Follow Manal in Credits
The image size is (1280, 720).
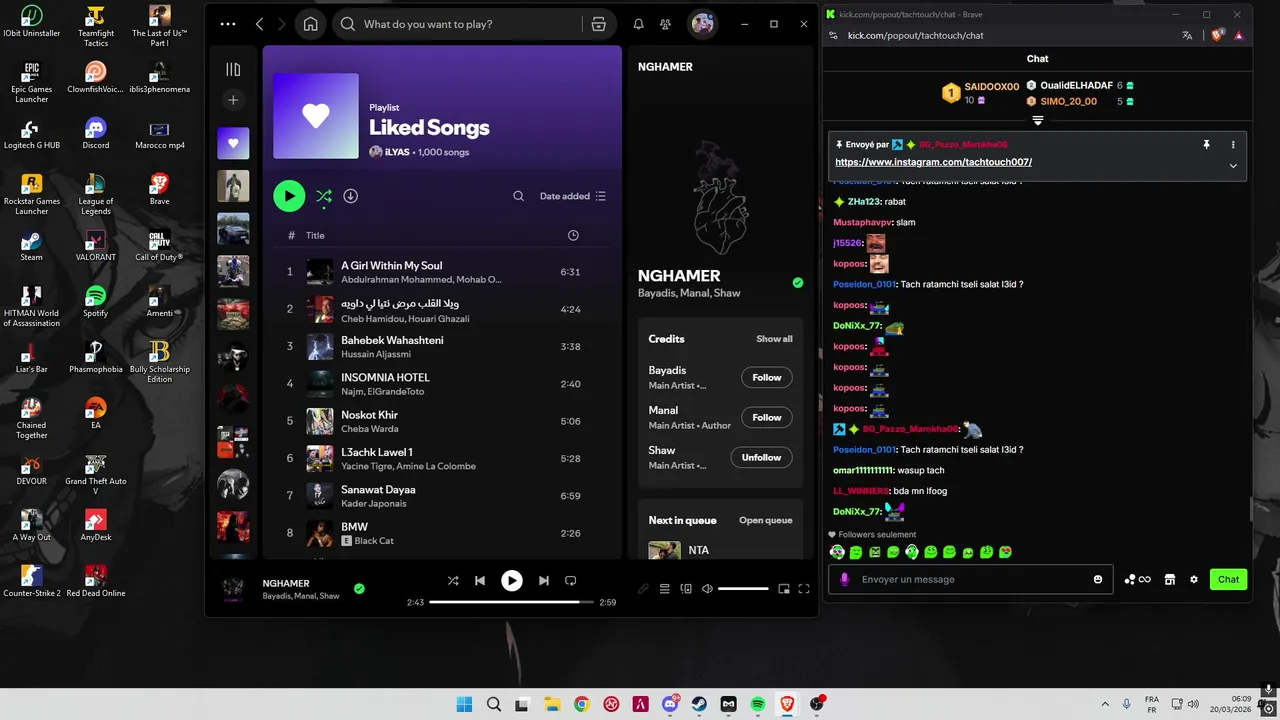[x=767, y=417]
